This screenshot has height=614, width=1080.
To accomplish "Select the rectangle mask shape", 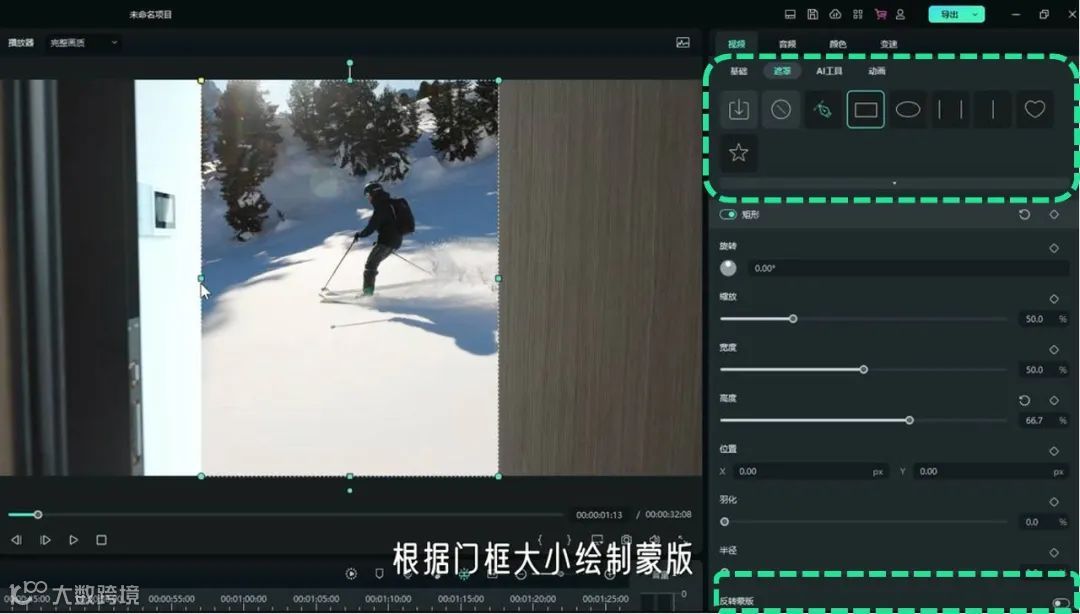I will click(865, 109).
